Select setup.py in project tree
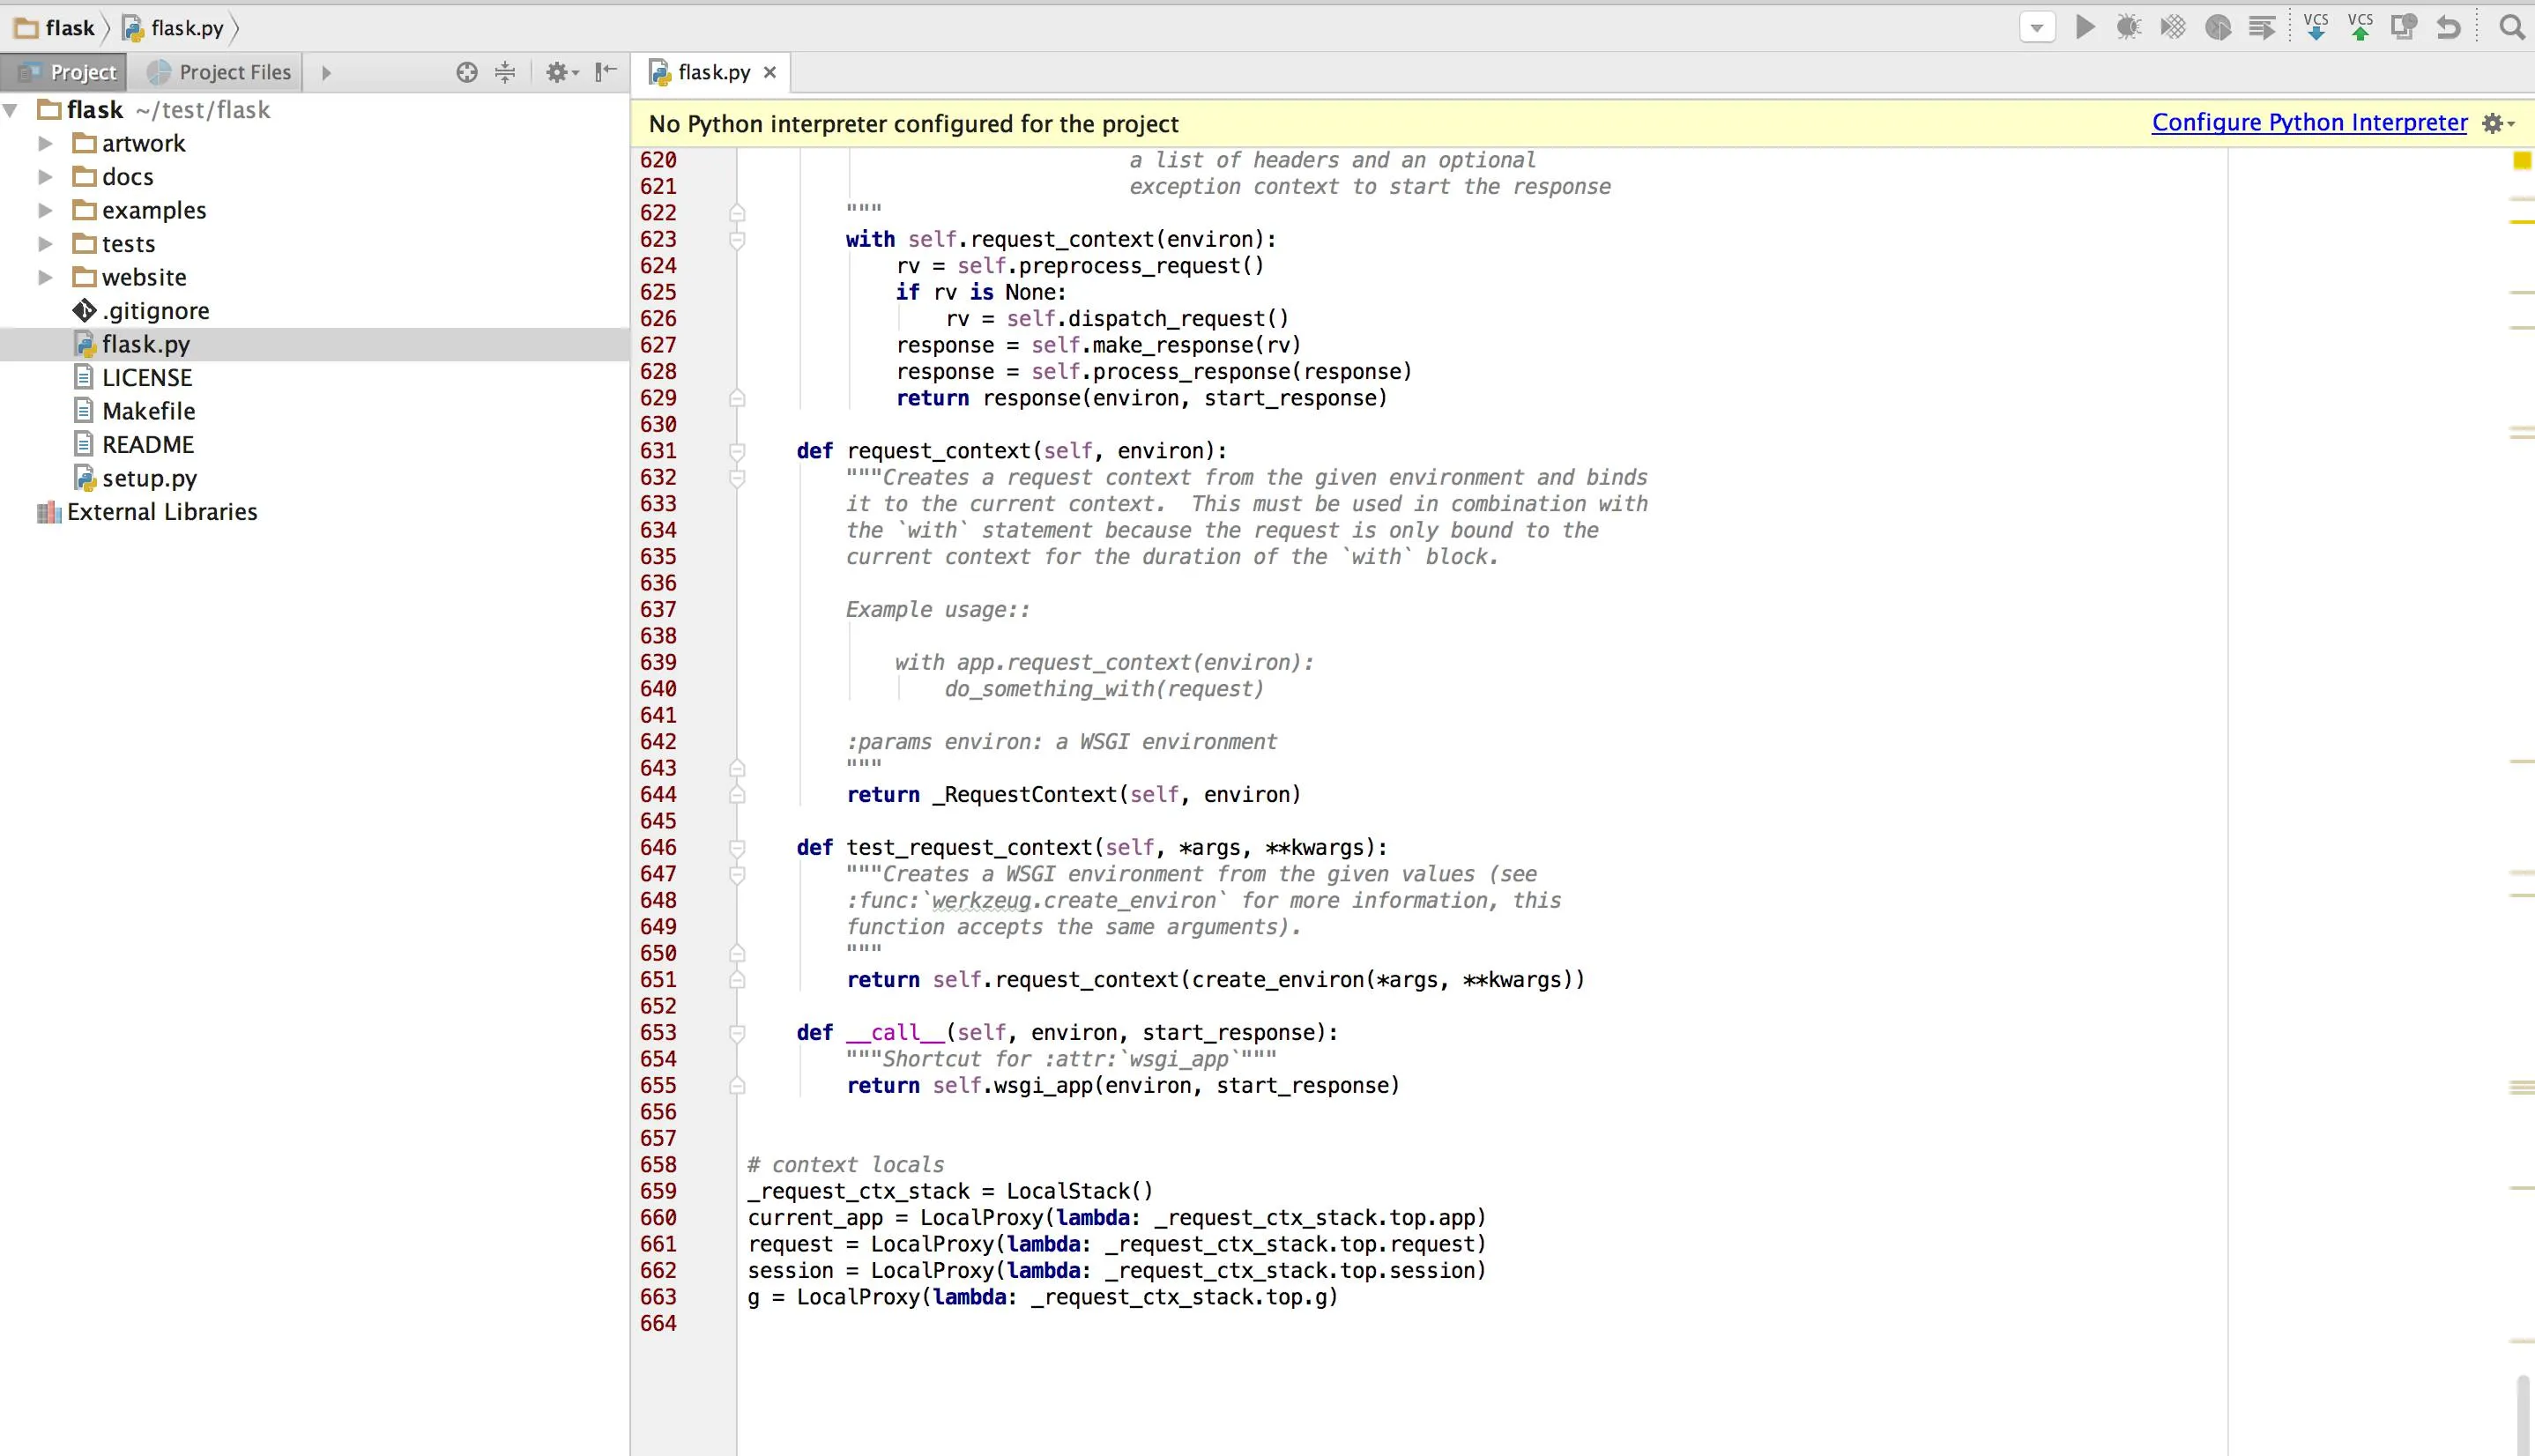2535x1456 pixels. (x=149, y=478)
